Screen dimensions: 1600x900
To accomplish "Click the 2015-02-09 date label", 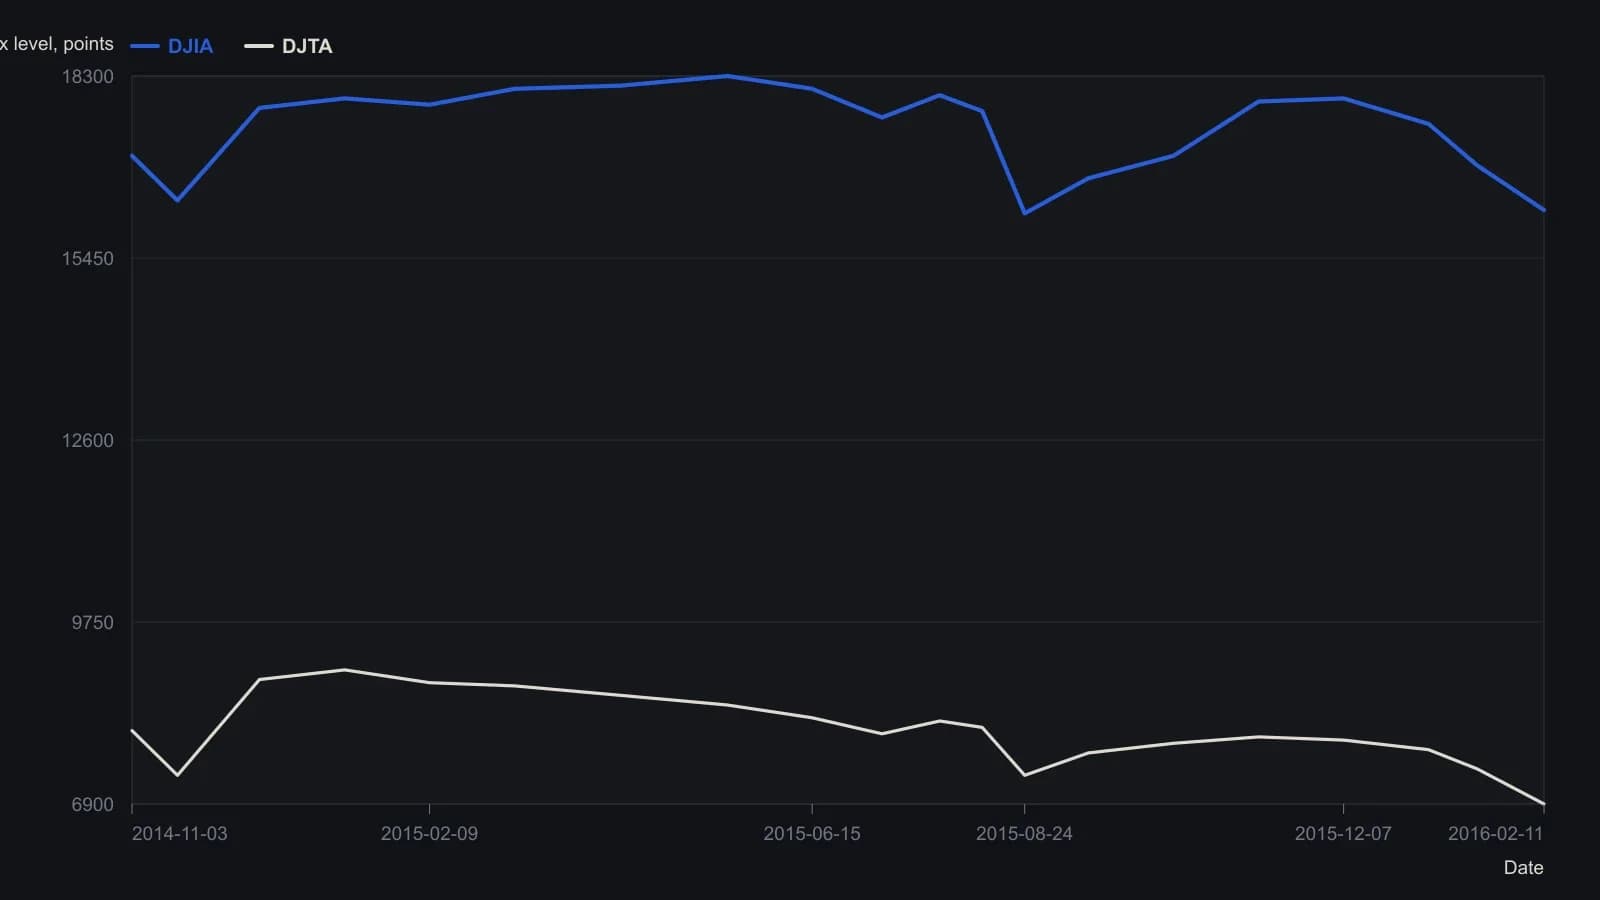I will point(429,834).
